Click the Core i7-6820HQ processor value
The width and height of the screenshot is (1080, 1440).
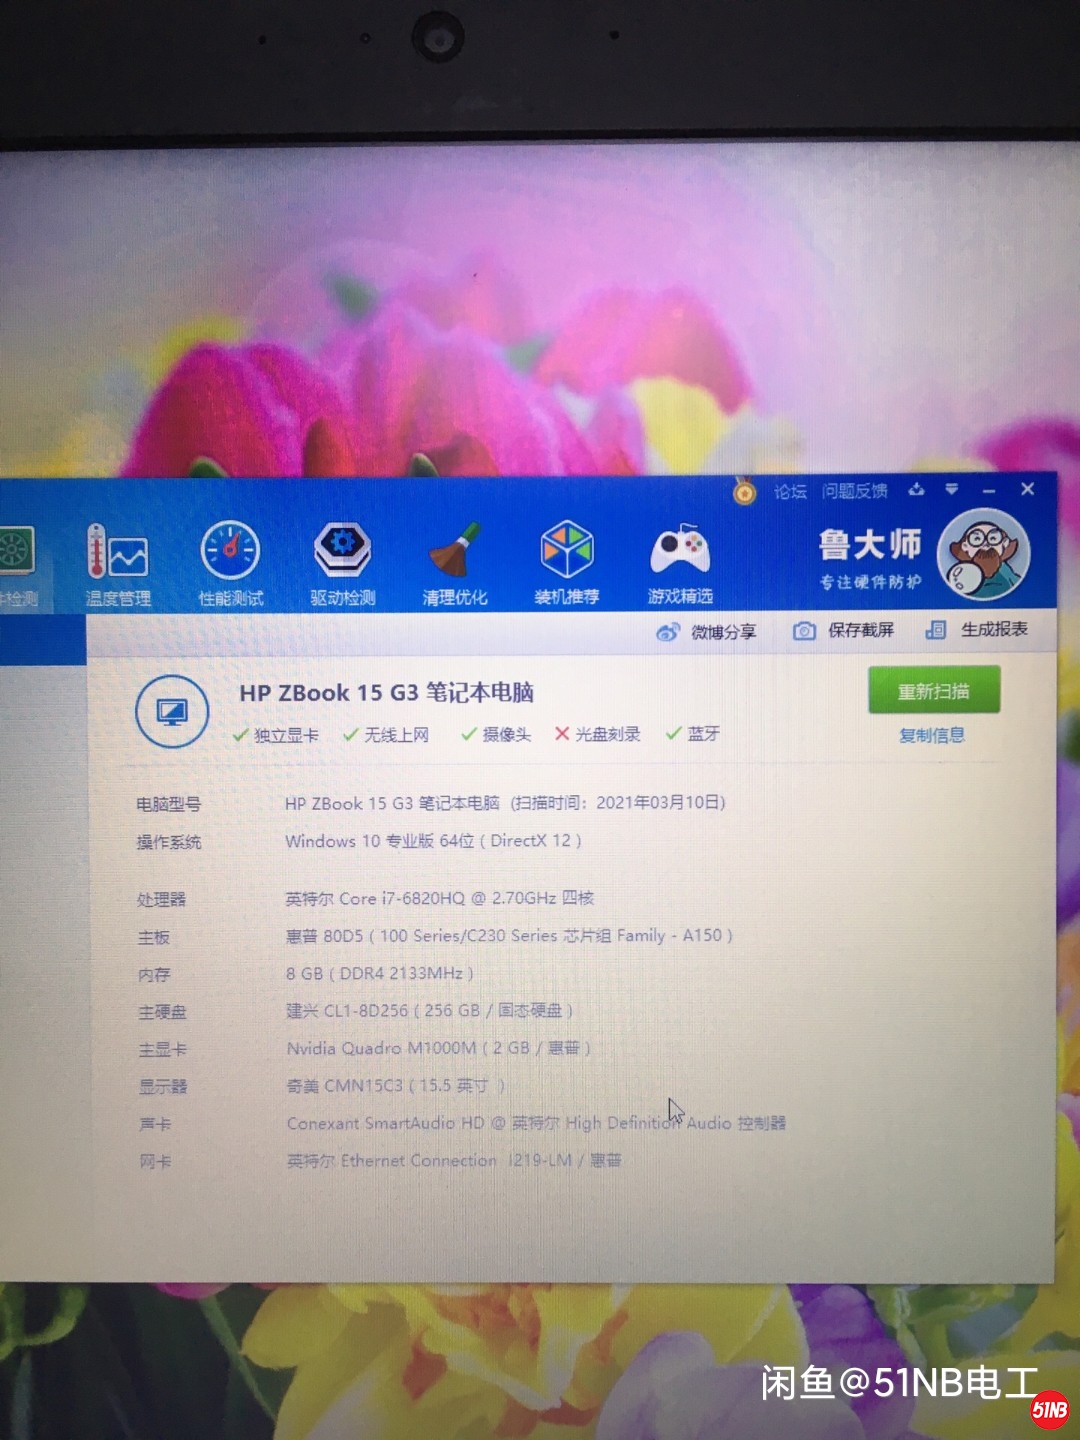pos(440,898)
